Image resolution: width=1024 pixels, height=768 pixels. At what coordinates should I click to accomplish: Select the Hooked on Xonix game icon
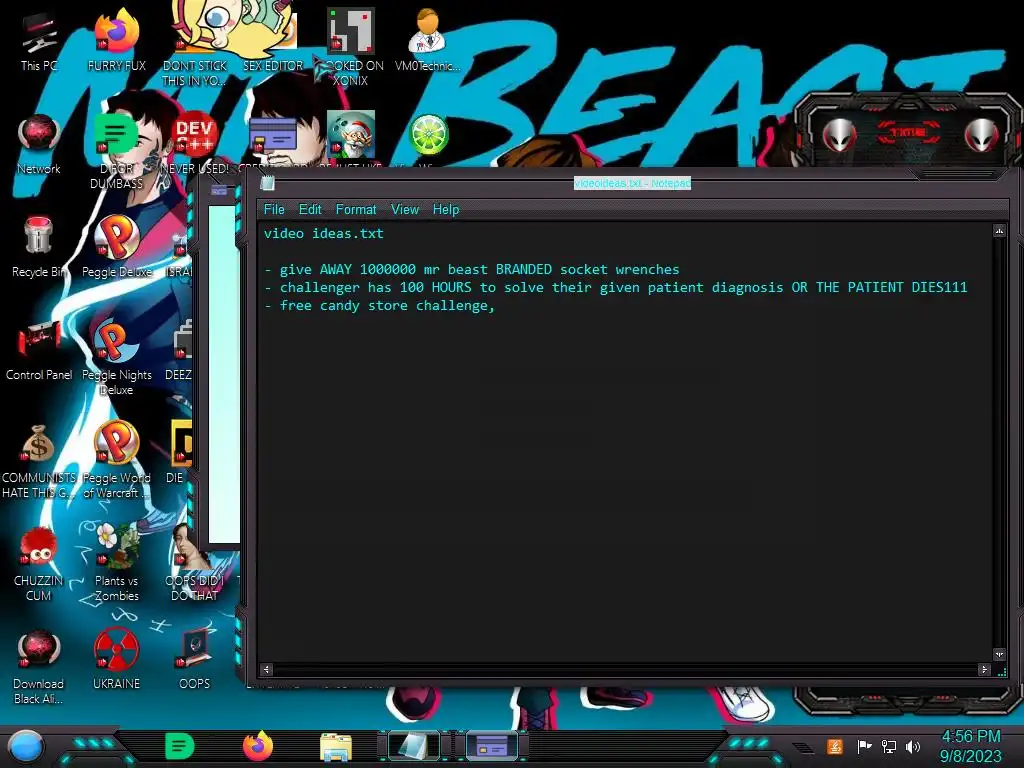click(x=350, y=46)
